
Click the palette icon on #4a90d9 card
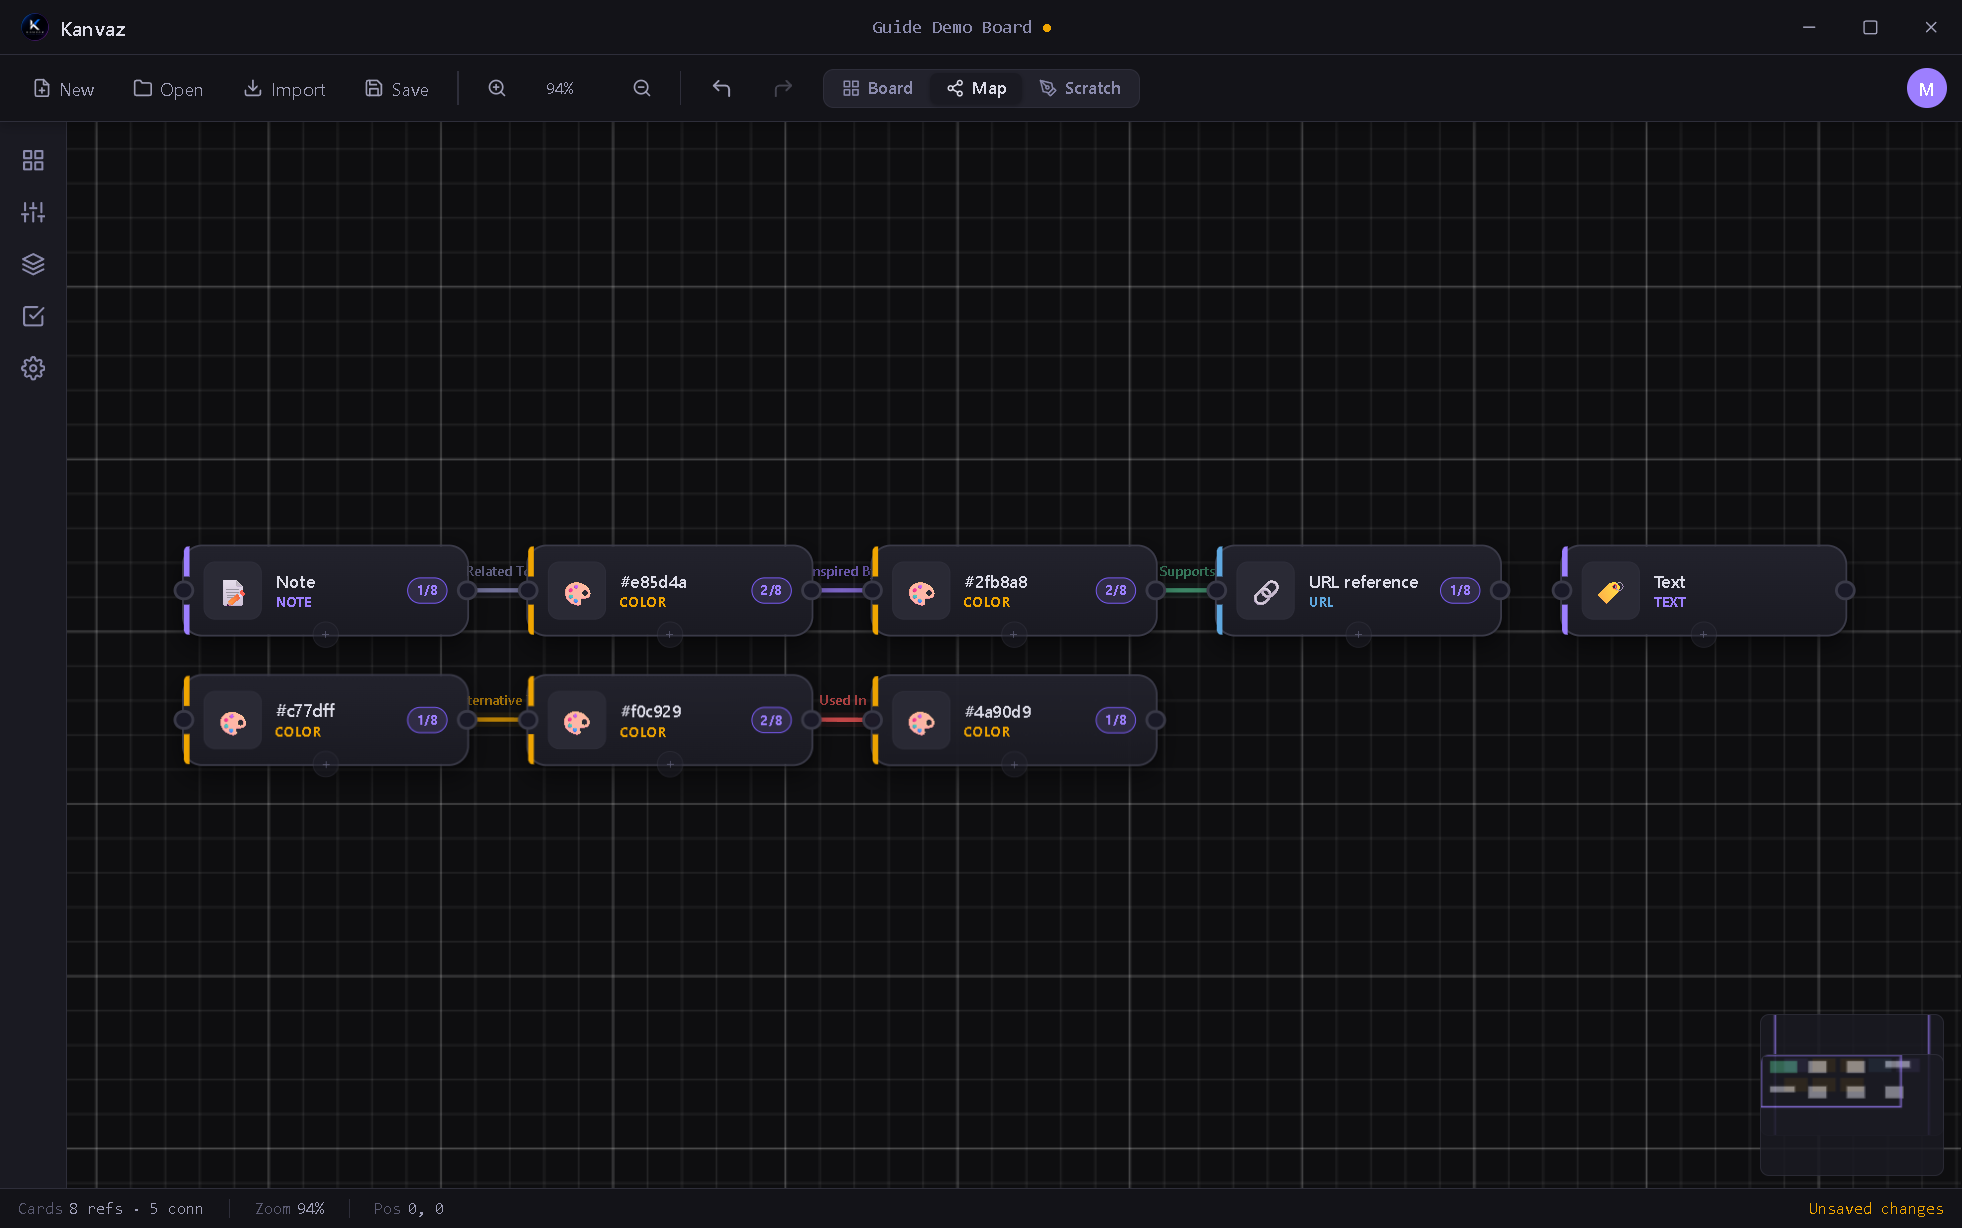coord(921,721)
